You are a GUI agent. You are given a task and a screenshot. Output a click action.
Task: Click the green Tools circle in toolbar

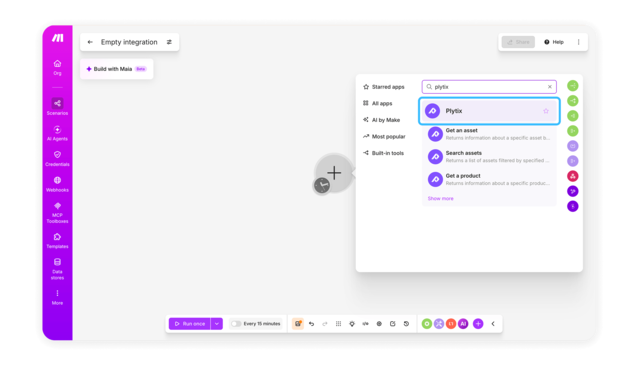coord(426,324)
